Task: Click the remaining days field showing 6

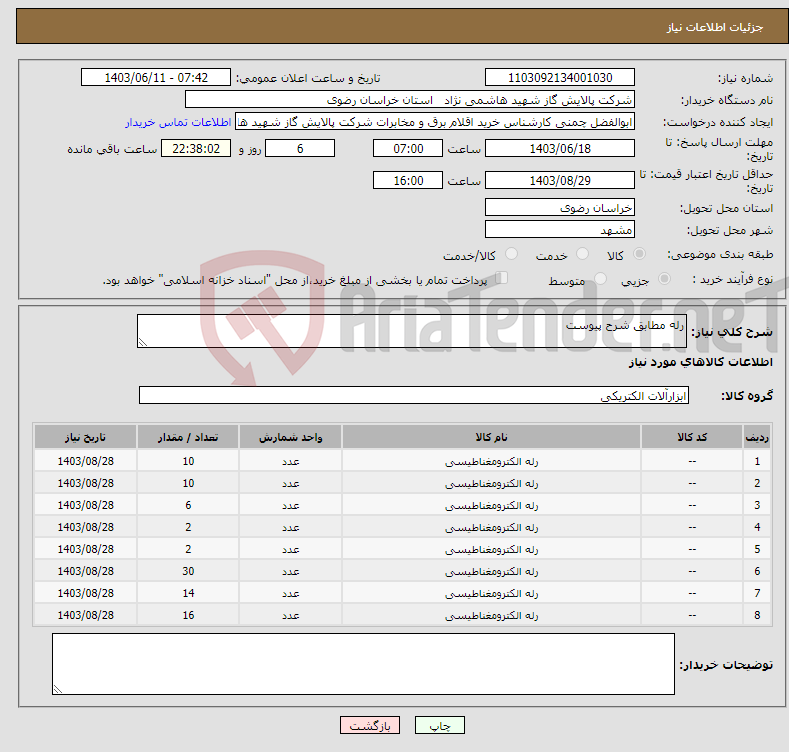Action: click(300, 148)
